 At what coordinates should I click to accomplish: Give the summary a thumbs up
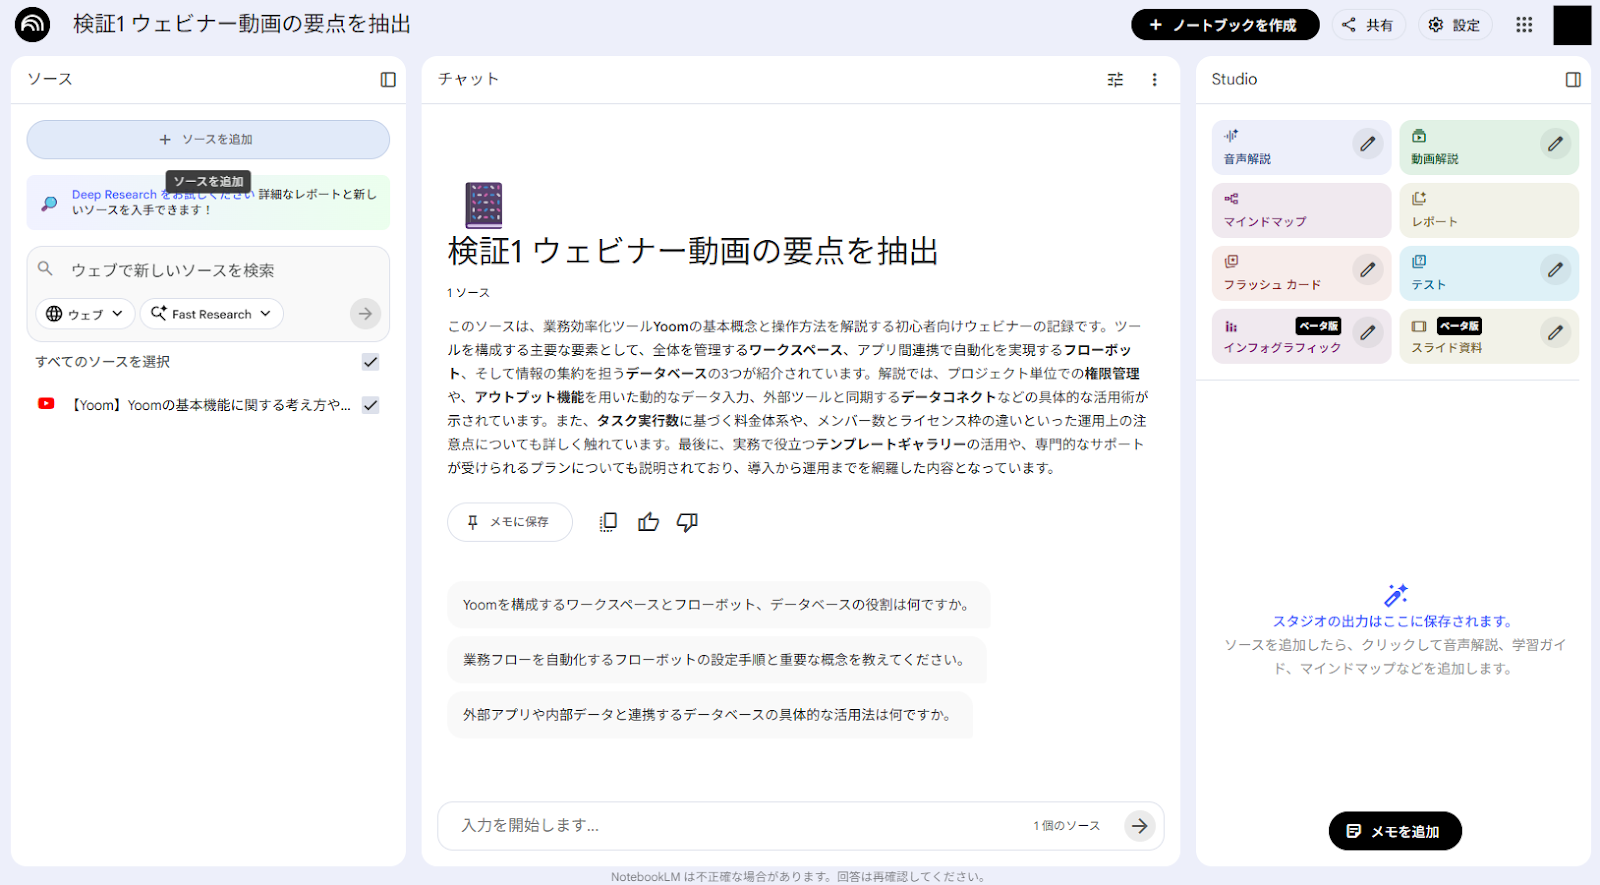coord(648,522)
